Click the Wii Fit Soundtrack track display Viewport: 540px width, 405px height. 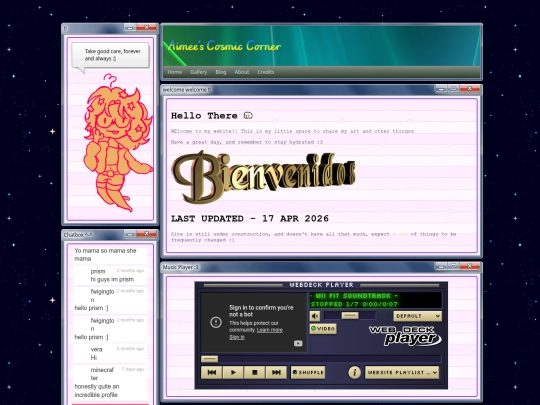point(375,300)
